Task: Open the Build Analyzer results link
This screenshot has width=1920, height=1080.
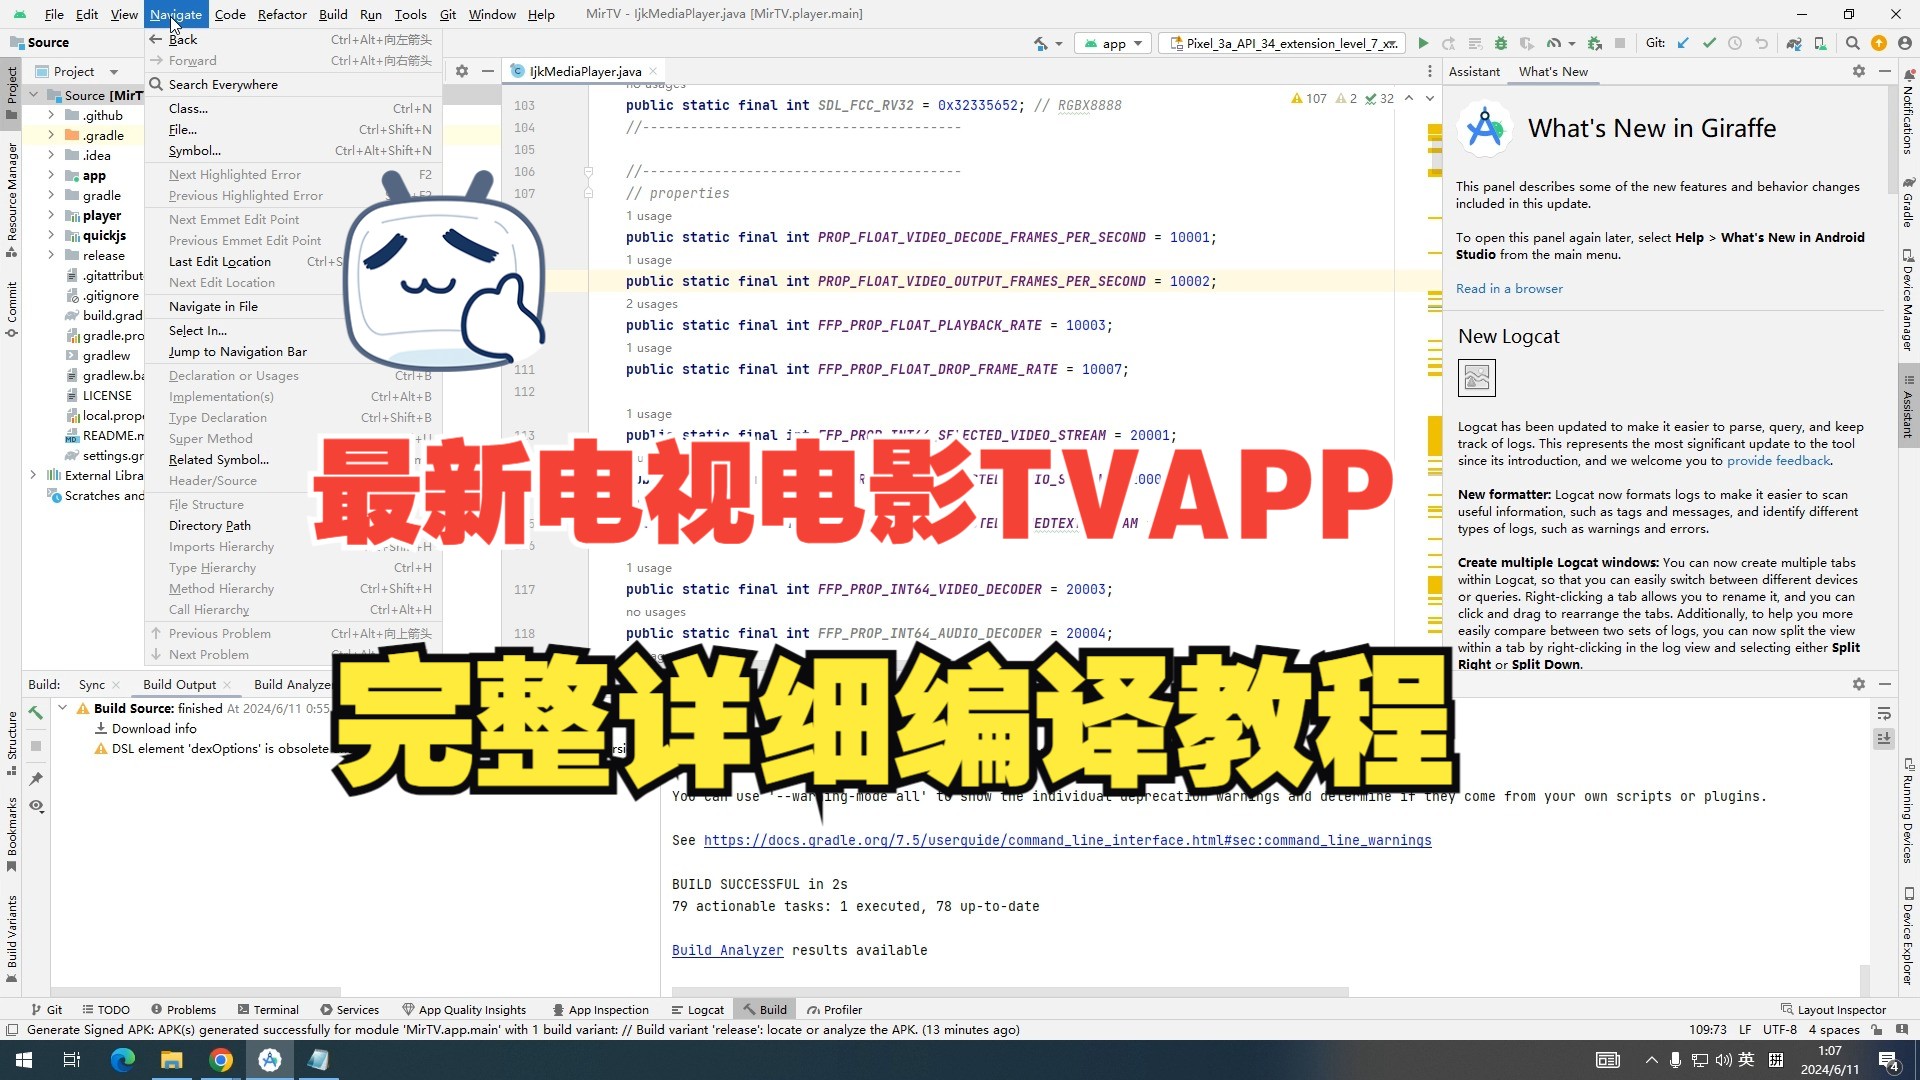Action: tap(728, 949)
